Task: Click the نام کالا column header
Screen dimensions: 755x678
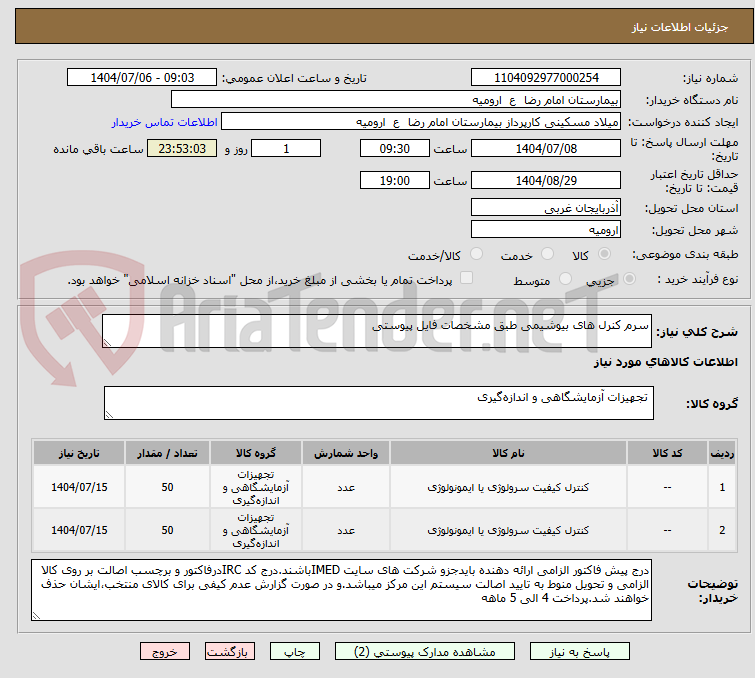Action: click(508, 453)
